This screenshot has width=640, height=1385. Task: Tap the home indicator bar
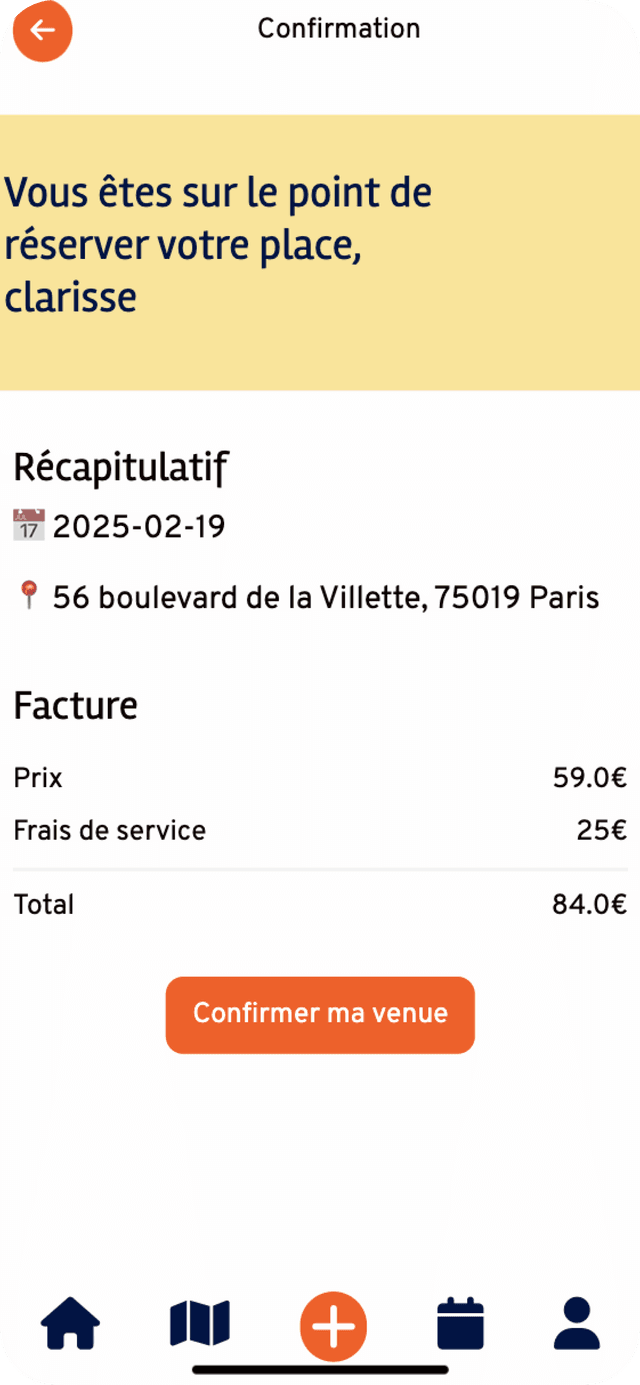320,1369
